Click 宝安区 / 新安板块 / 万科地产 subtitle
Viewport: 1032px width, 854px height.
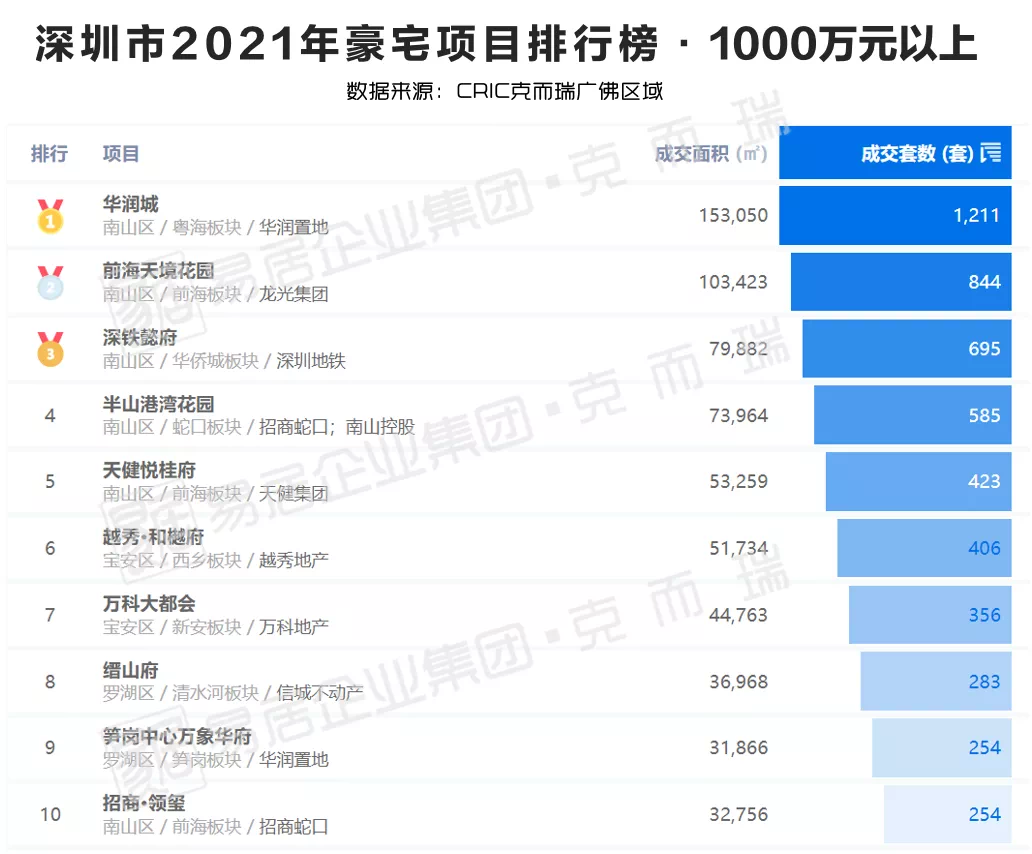(x=215, y=627)
